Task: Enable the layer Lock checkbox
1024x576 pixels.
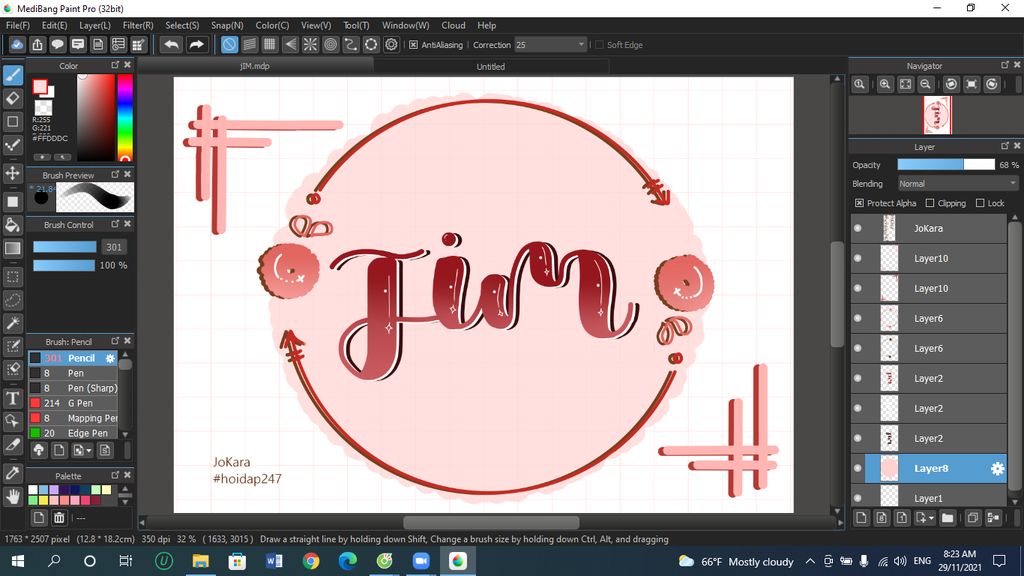Action: point(980,203)
